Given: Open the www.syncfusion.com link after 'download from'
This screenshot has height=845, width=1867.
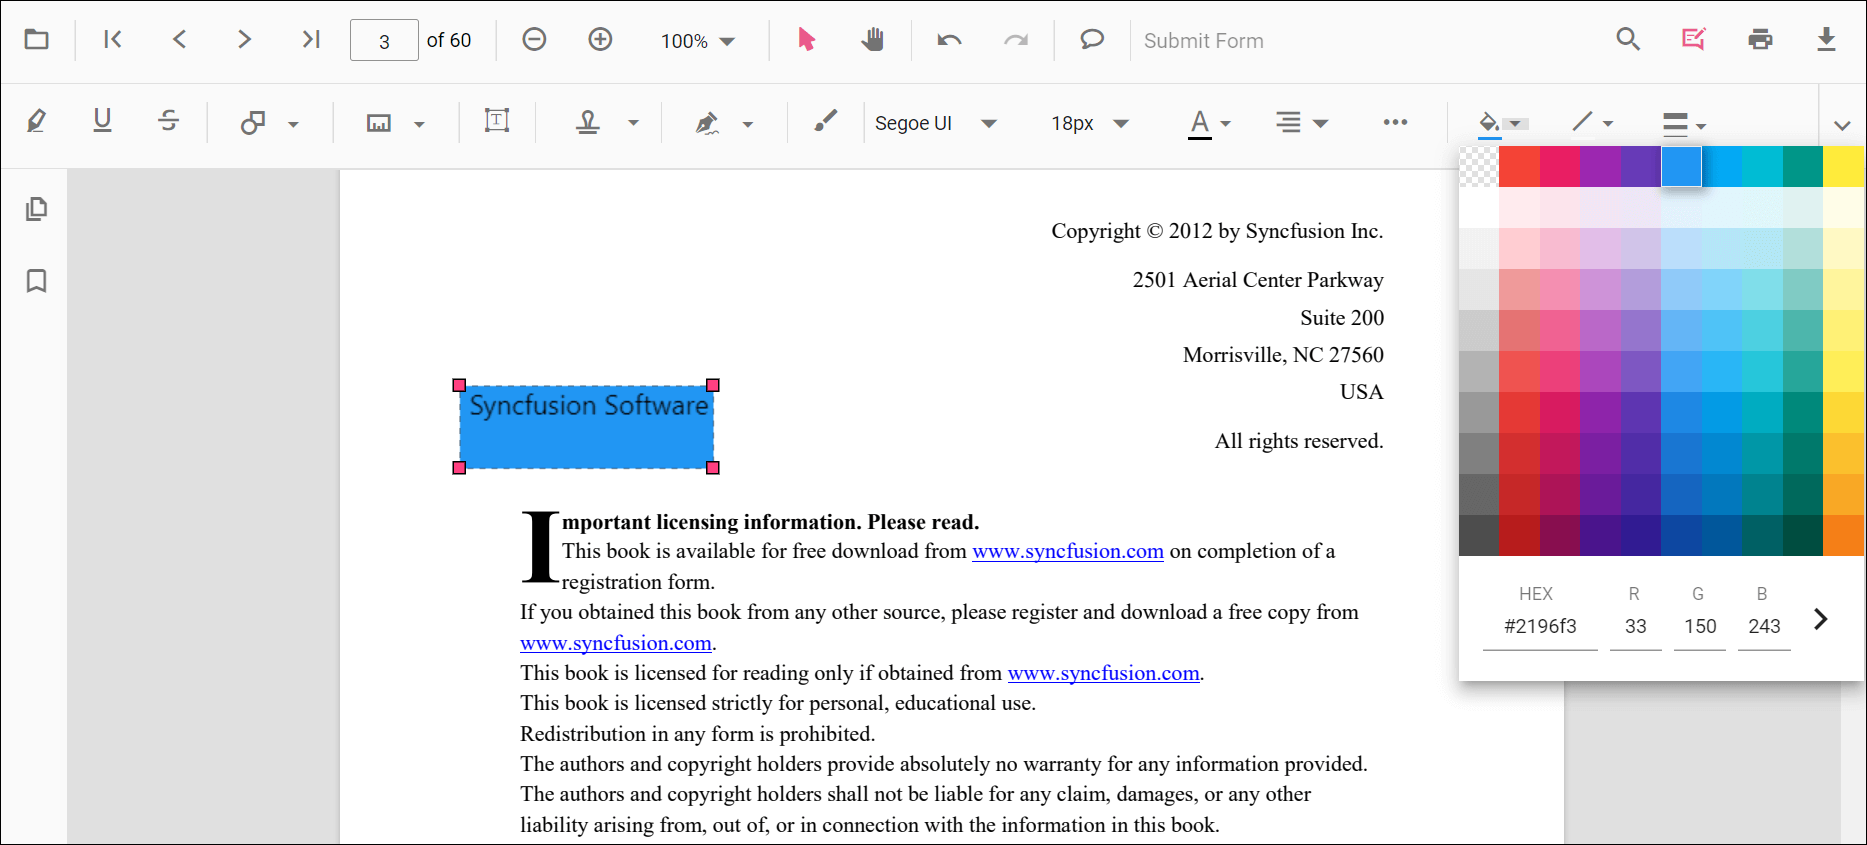Looking at the screenshot, I should (1067, 551).
